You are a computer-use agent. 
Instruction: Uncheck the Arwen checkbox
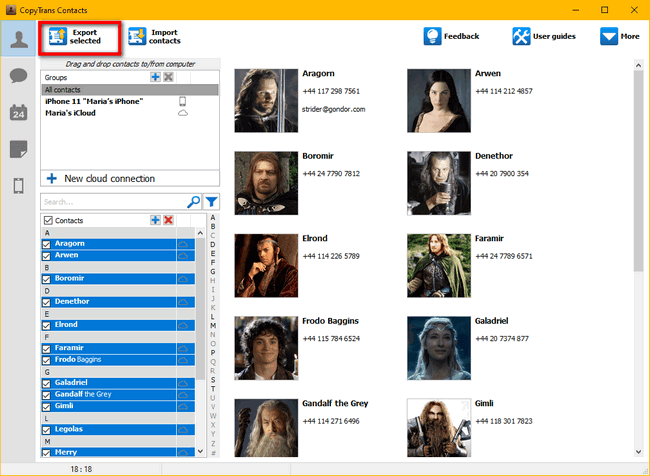click(46, 256)
